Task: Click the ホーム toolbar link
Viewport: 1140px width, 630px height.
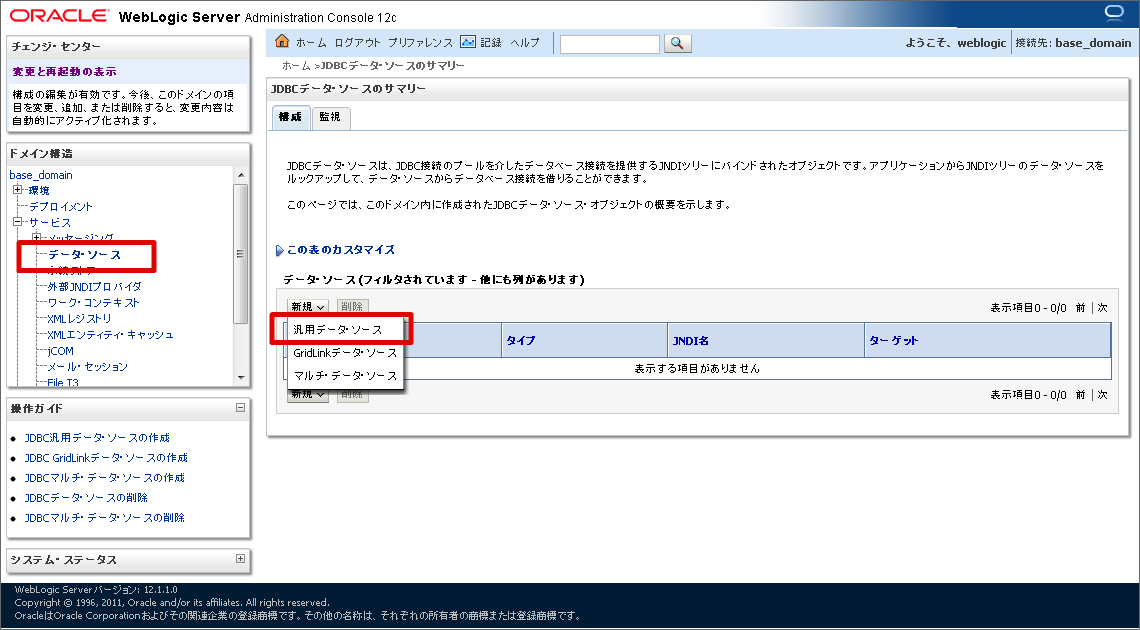Action: pos(311,43)
